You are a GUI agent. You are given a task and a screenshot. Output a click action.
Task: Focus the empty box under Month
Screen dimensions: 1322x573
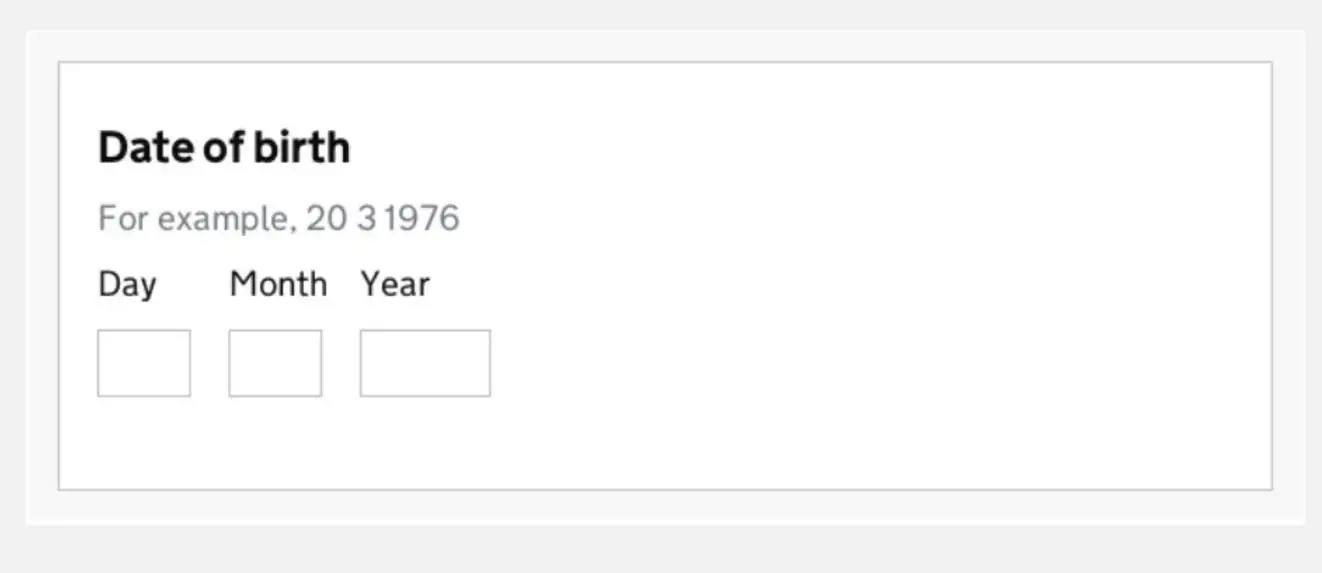pyautogui.click(x=275, y=363)
